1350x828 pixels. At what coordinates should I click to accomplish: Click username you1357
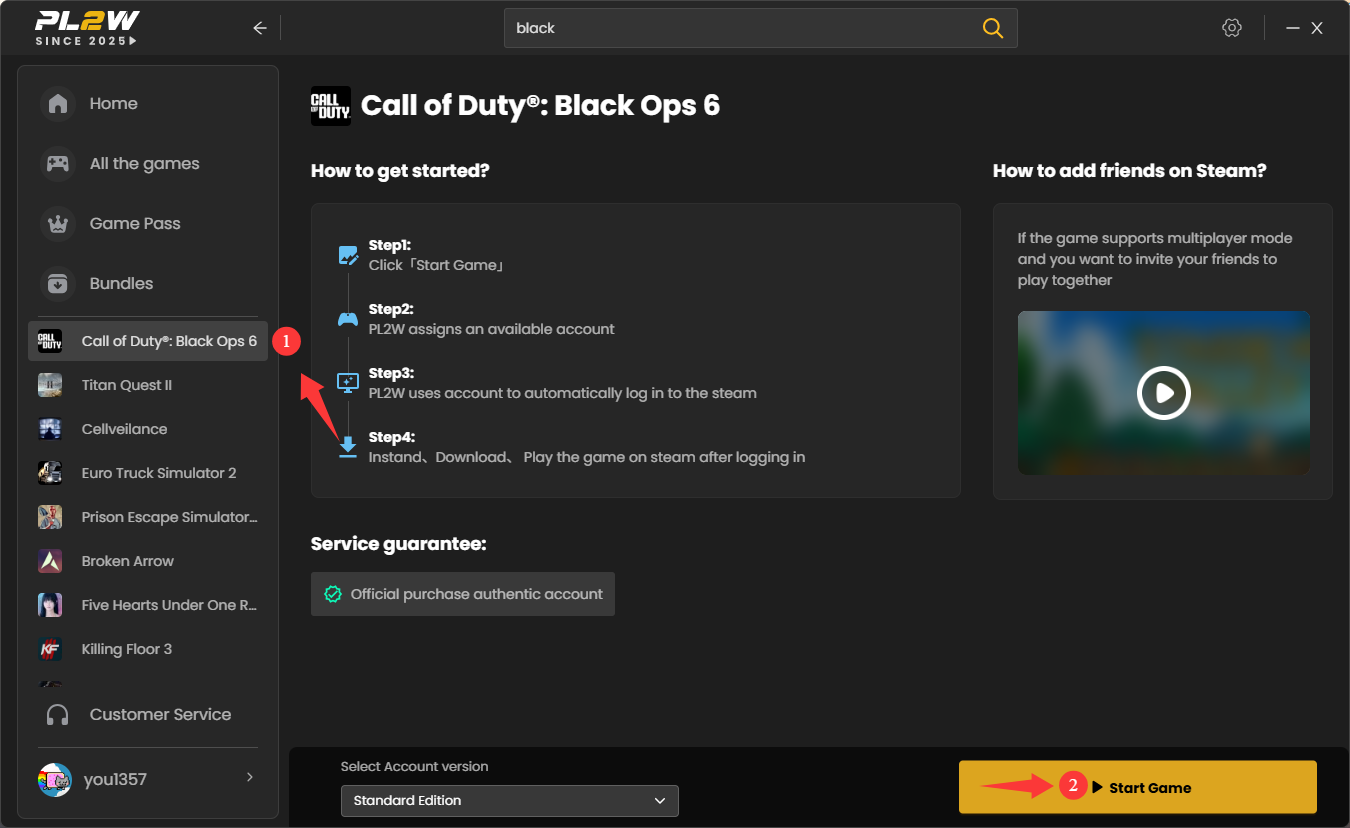click(x=115, y=780)
